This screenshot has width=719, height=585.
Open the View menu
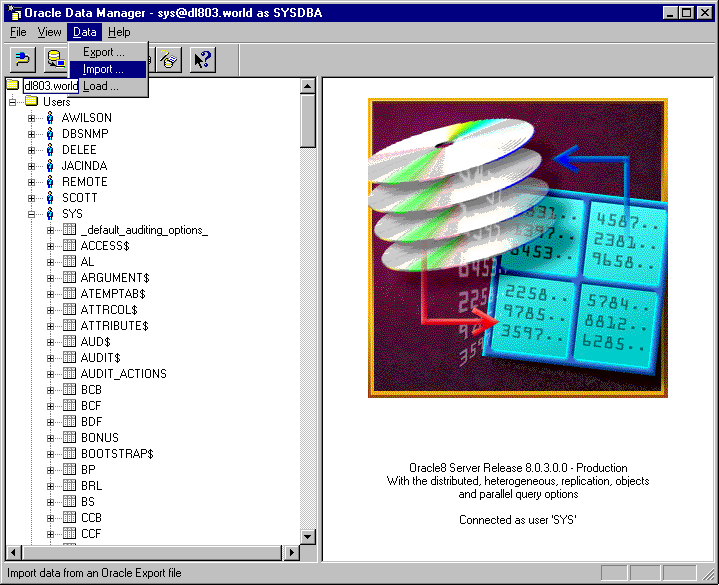49,32
